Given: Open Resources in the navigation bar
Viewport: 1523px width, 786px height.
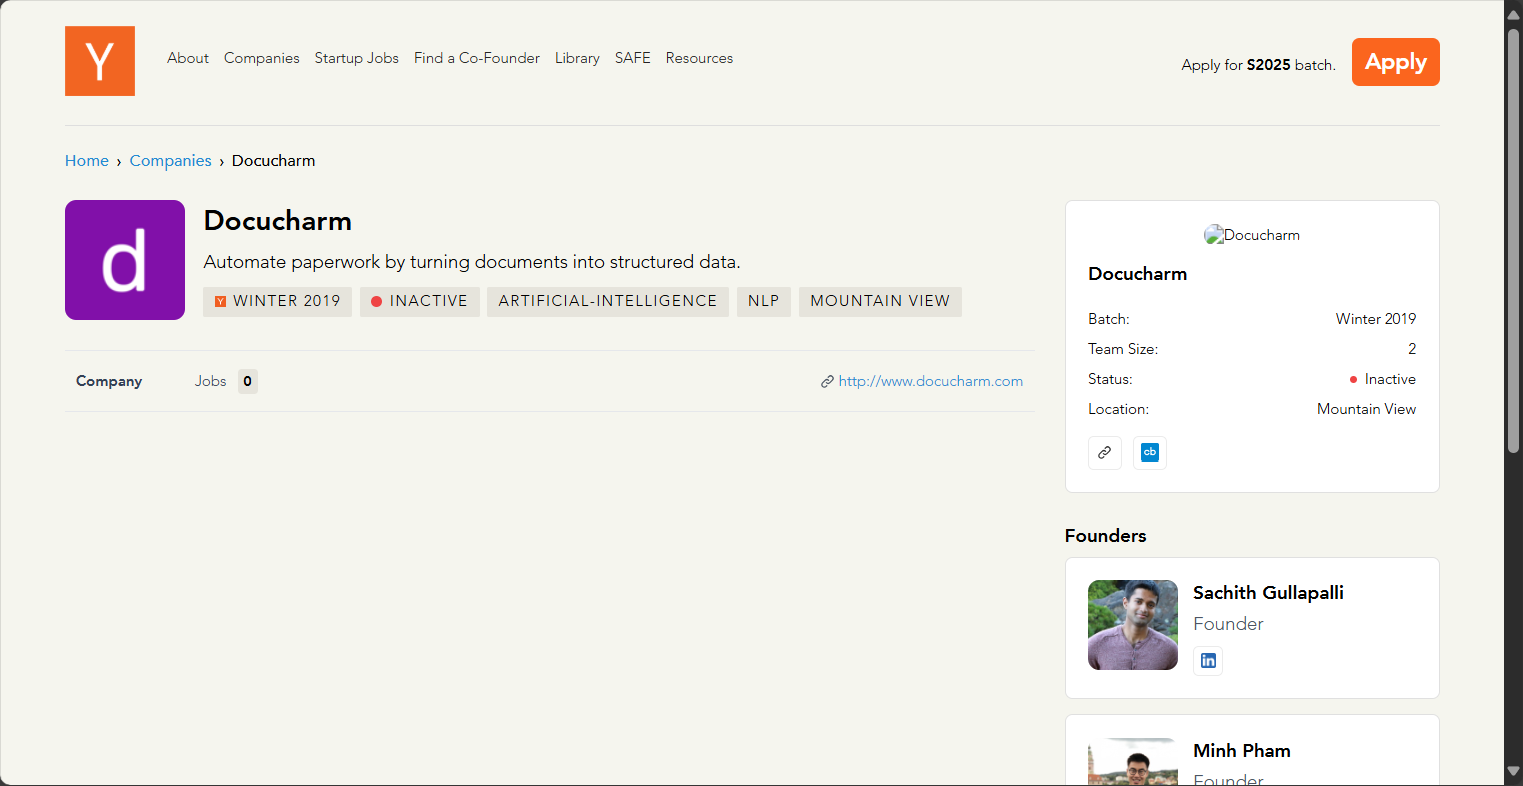Looking at the screenshot, I should (699, 58).
